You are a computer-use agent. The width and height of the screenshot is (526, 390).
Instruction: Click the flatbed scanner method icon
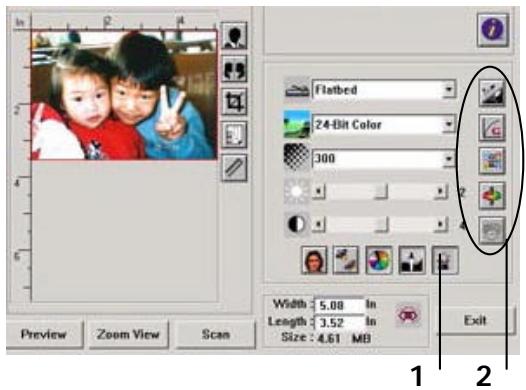(297, 90)
